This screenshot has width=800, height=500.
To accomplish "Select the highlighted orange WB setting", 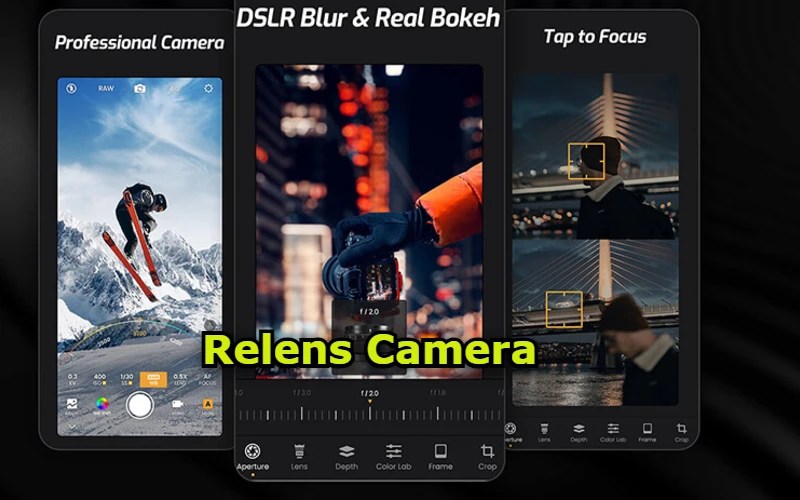I will pyautogui.click(x=154, y=379).
